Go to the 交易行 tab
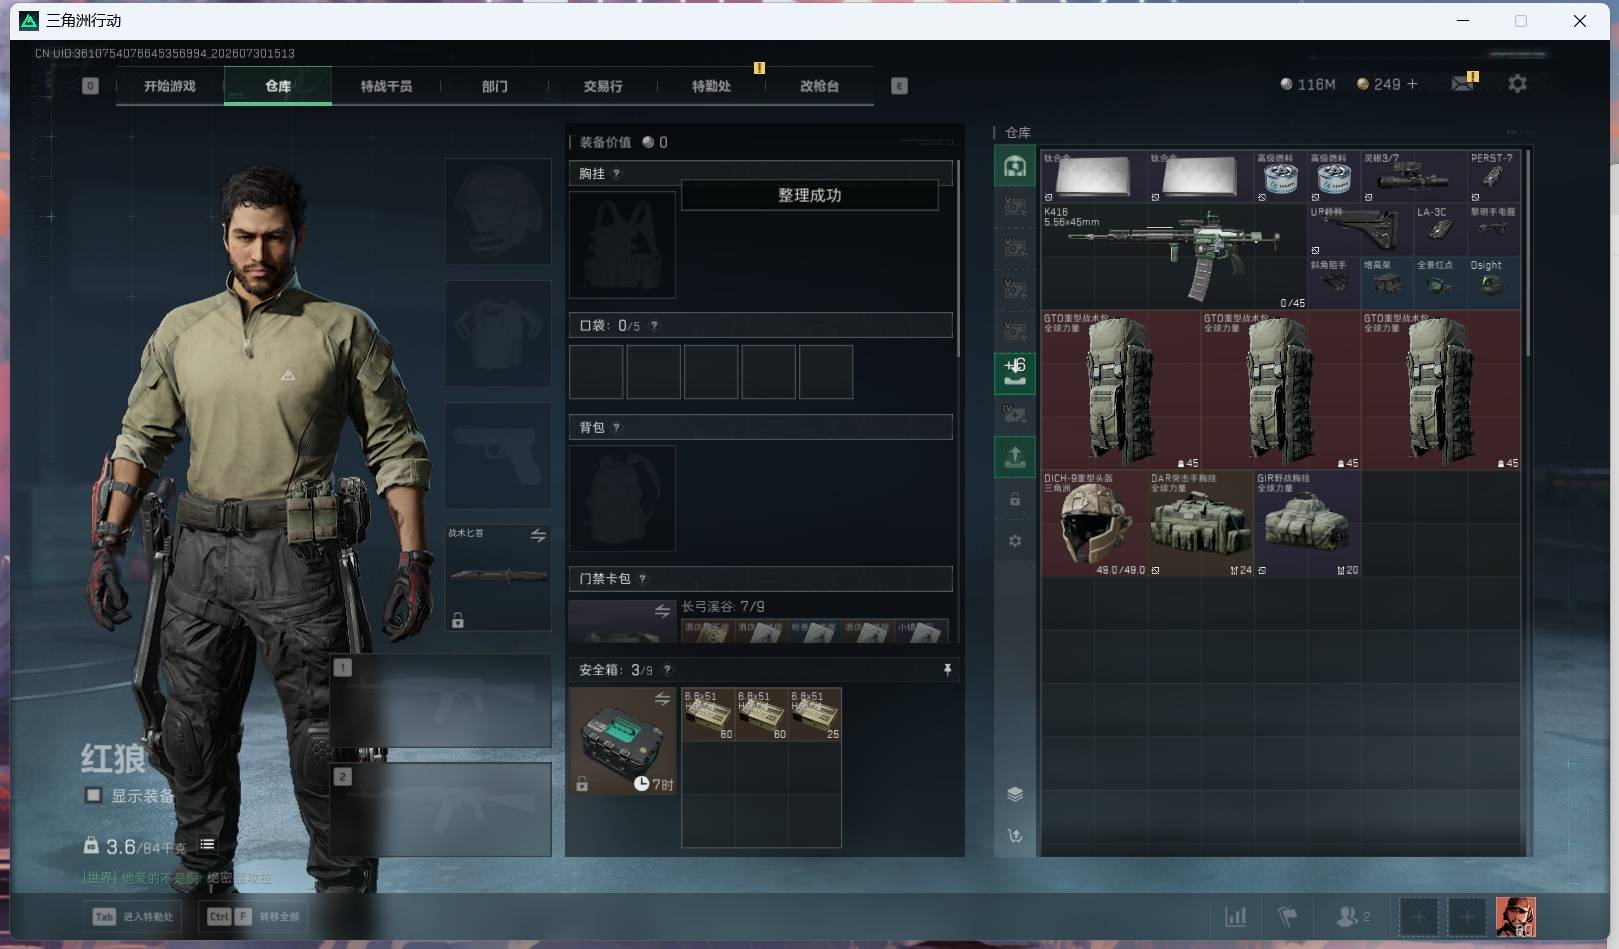This screenshot has width=1619, height=949. (x=603, y=86)
